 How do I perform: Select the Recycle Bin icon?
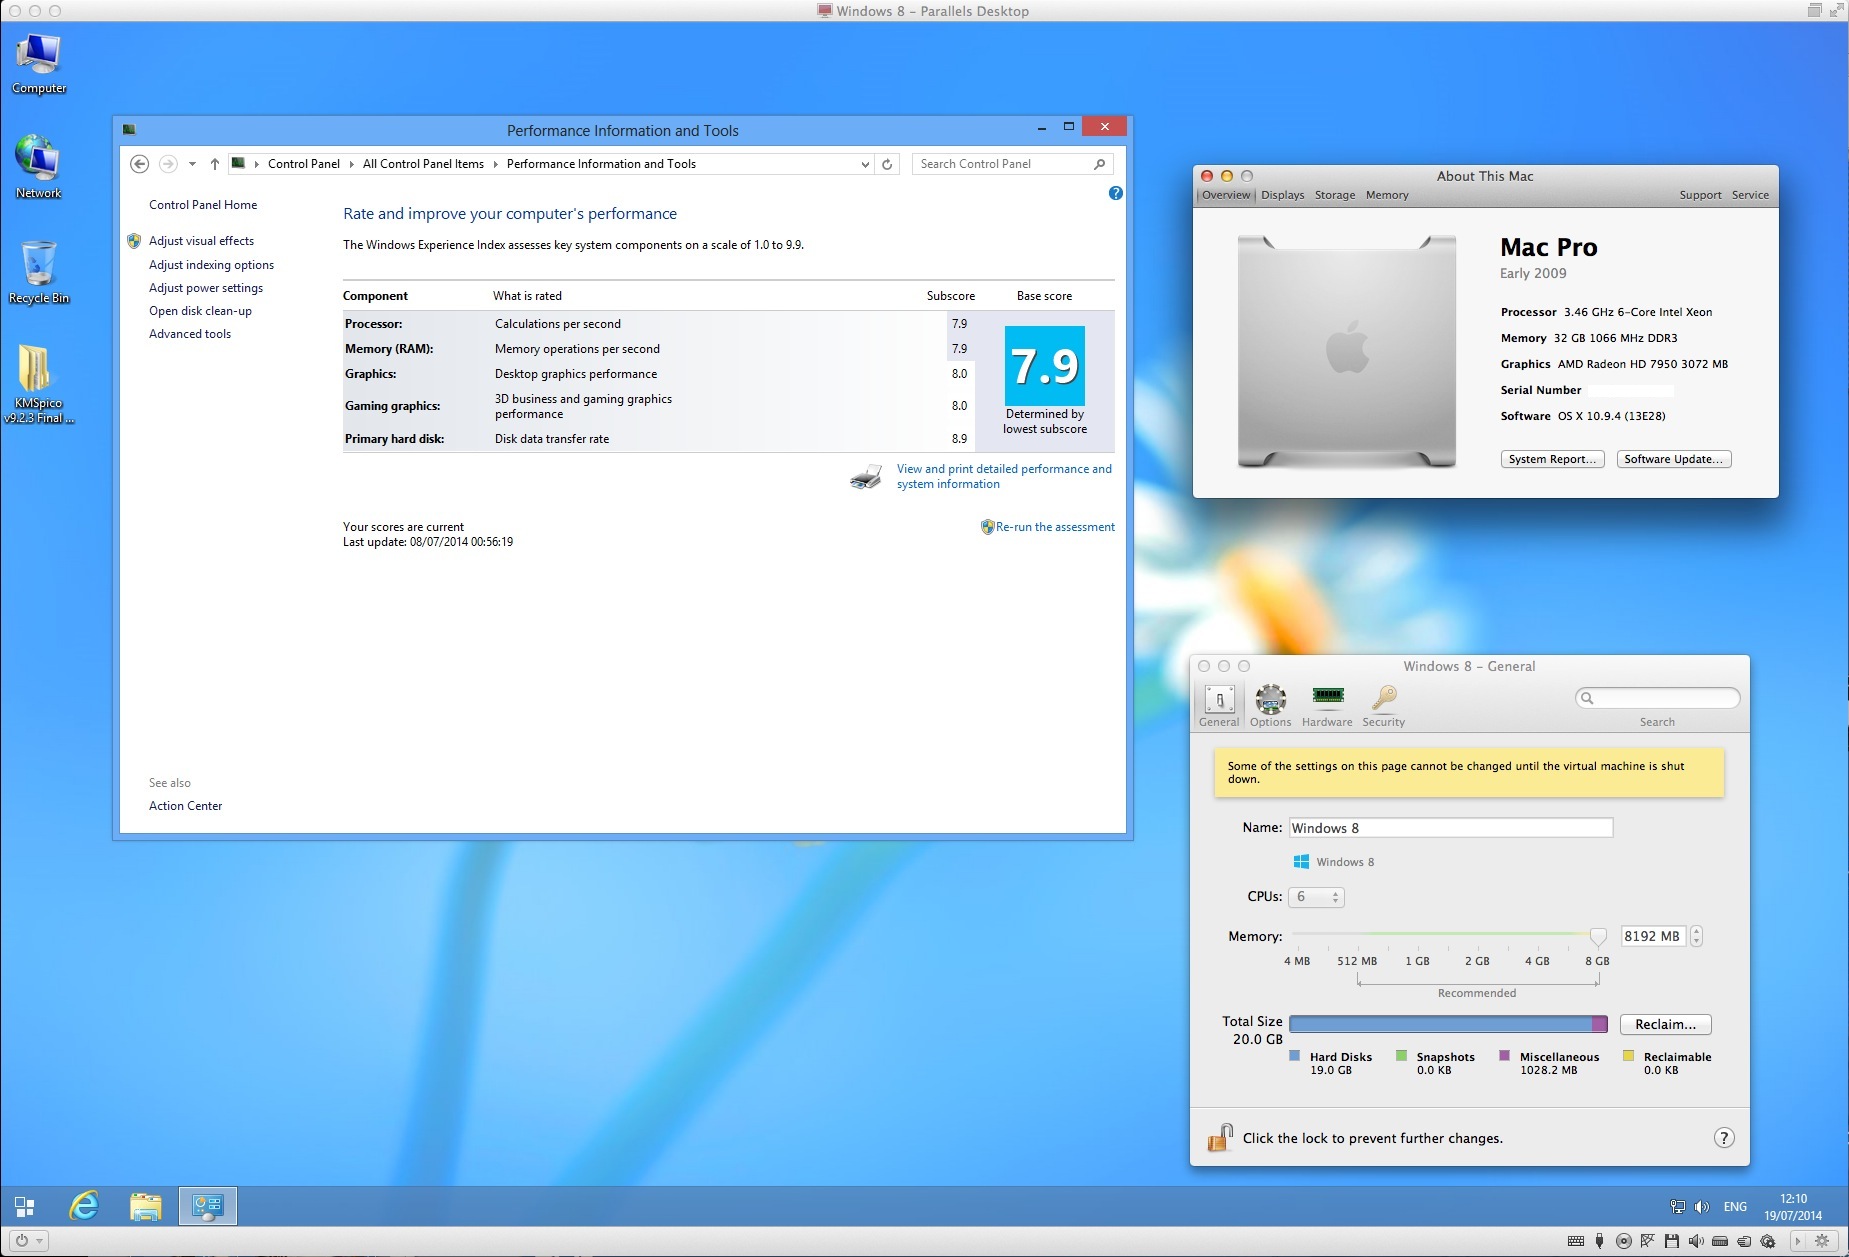coord(39,271)
